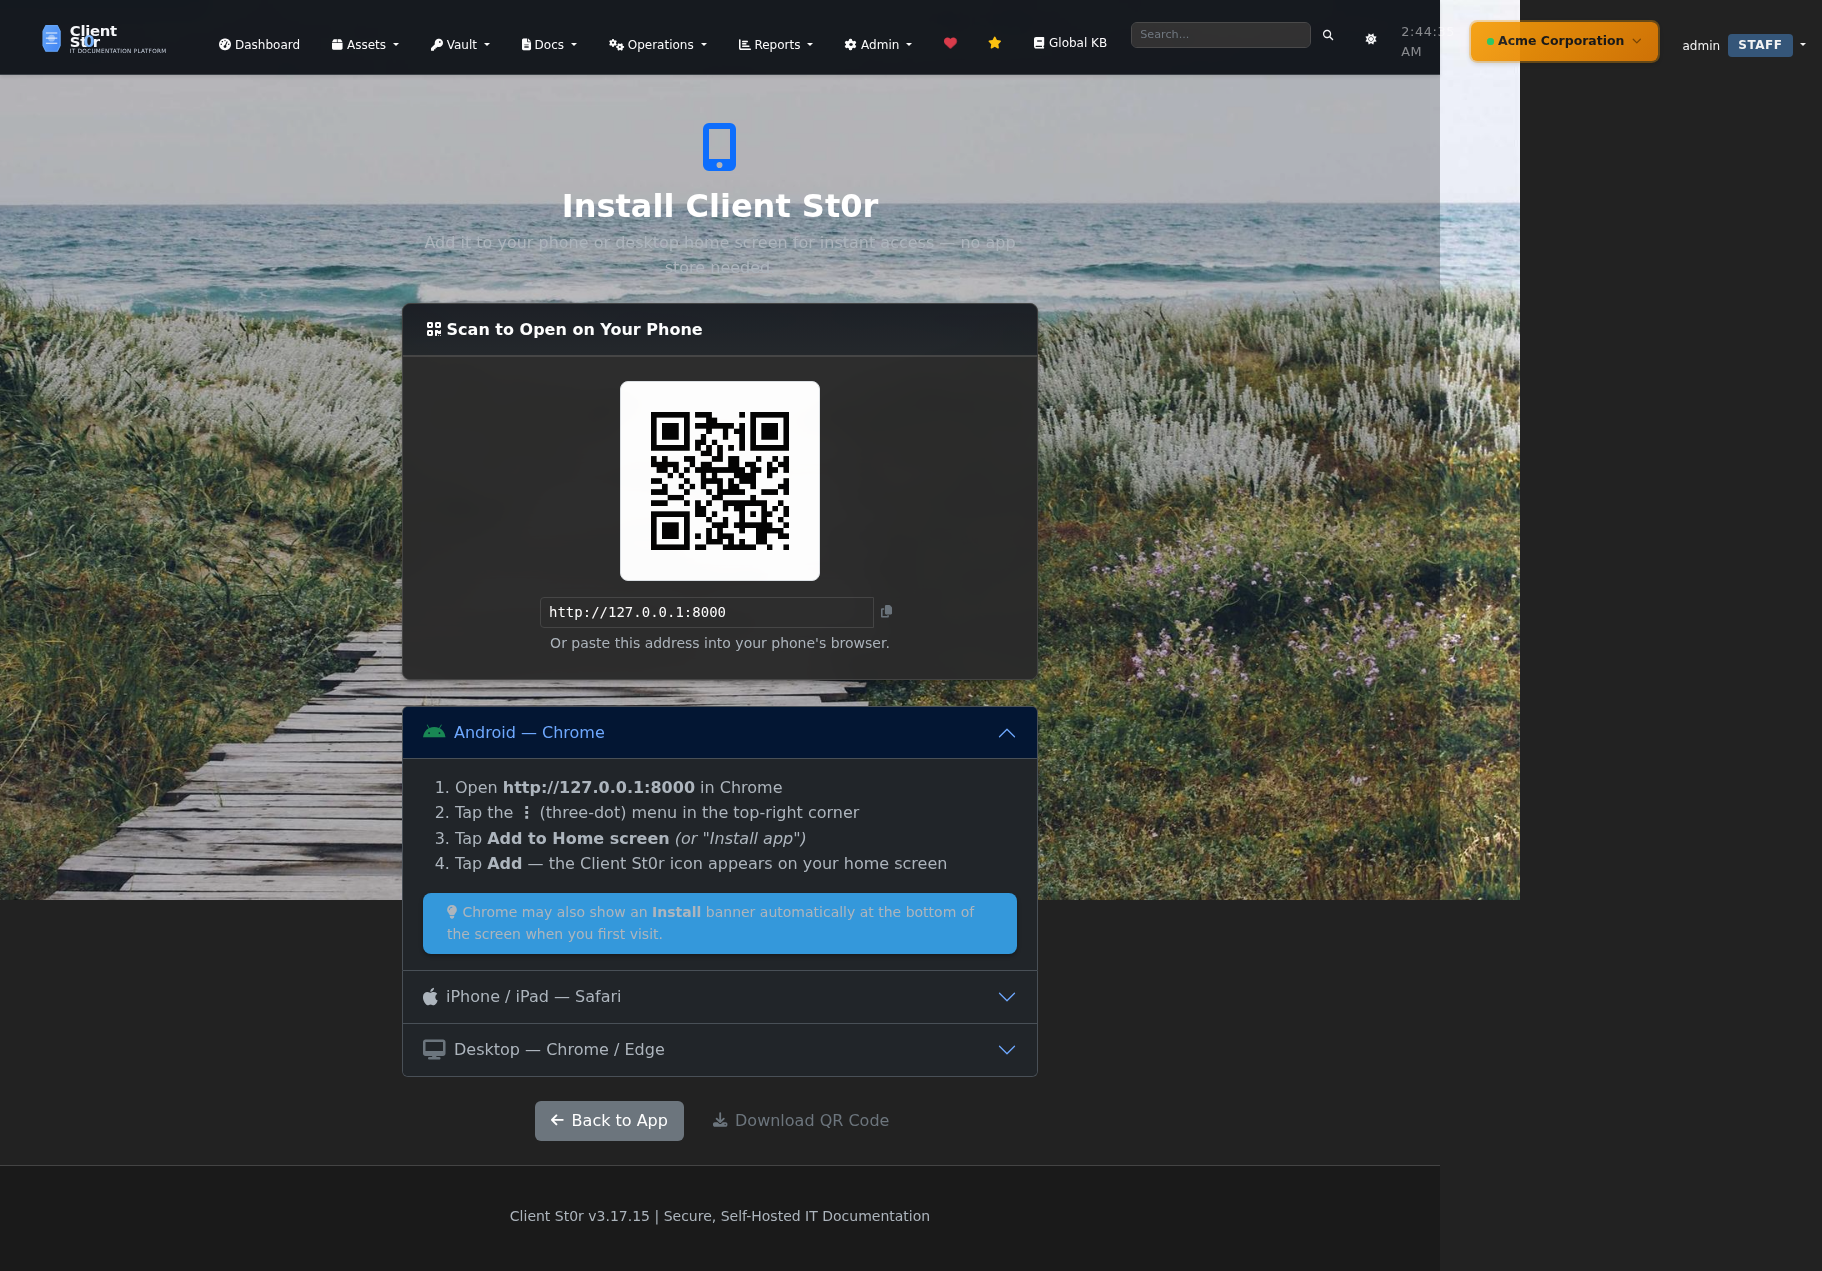
Task: Click the magnifier search icon
Action: pos(1328,35)
